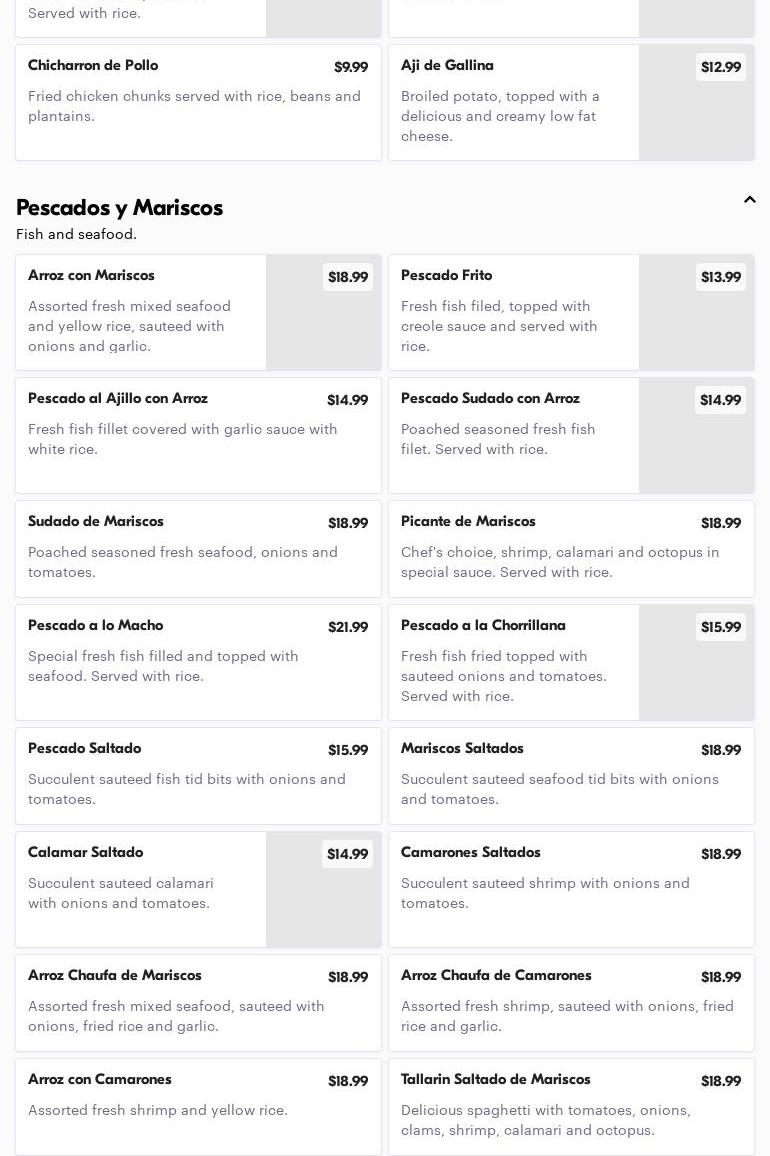Choose the Picante de Mariscos item
The image size is (770, 1156).
coord(571,549)
